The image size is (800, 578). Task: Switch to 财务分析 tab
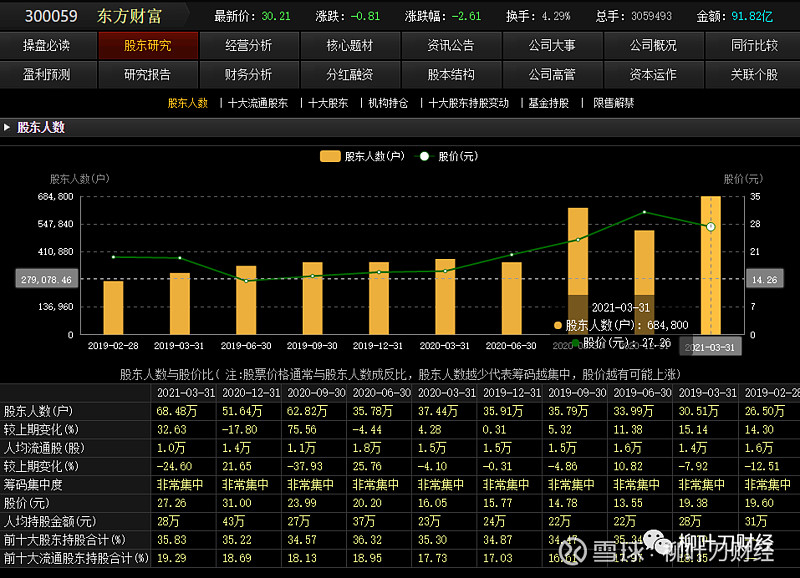tap(249, 74)
